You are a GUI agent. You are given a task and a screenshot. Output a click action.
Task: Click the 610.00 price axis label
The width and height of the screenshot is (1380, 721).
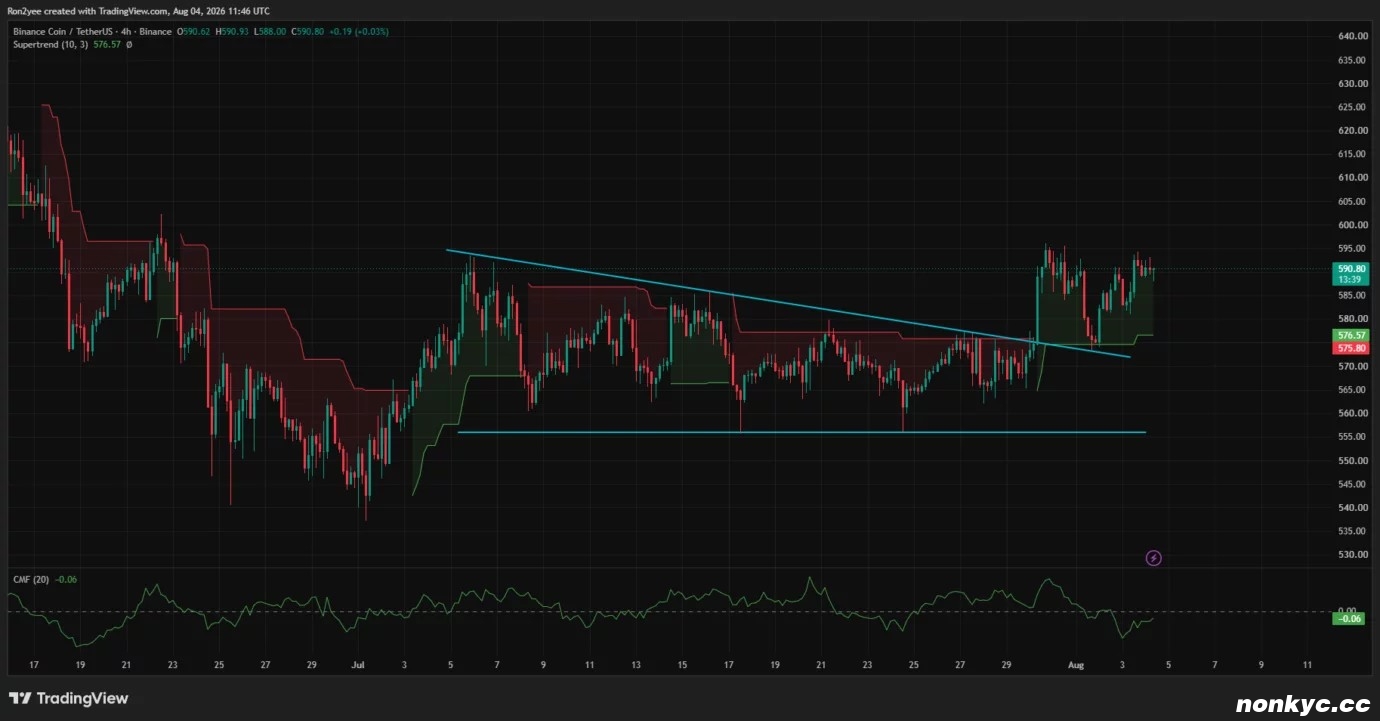[1351, 178]
